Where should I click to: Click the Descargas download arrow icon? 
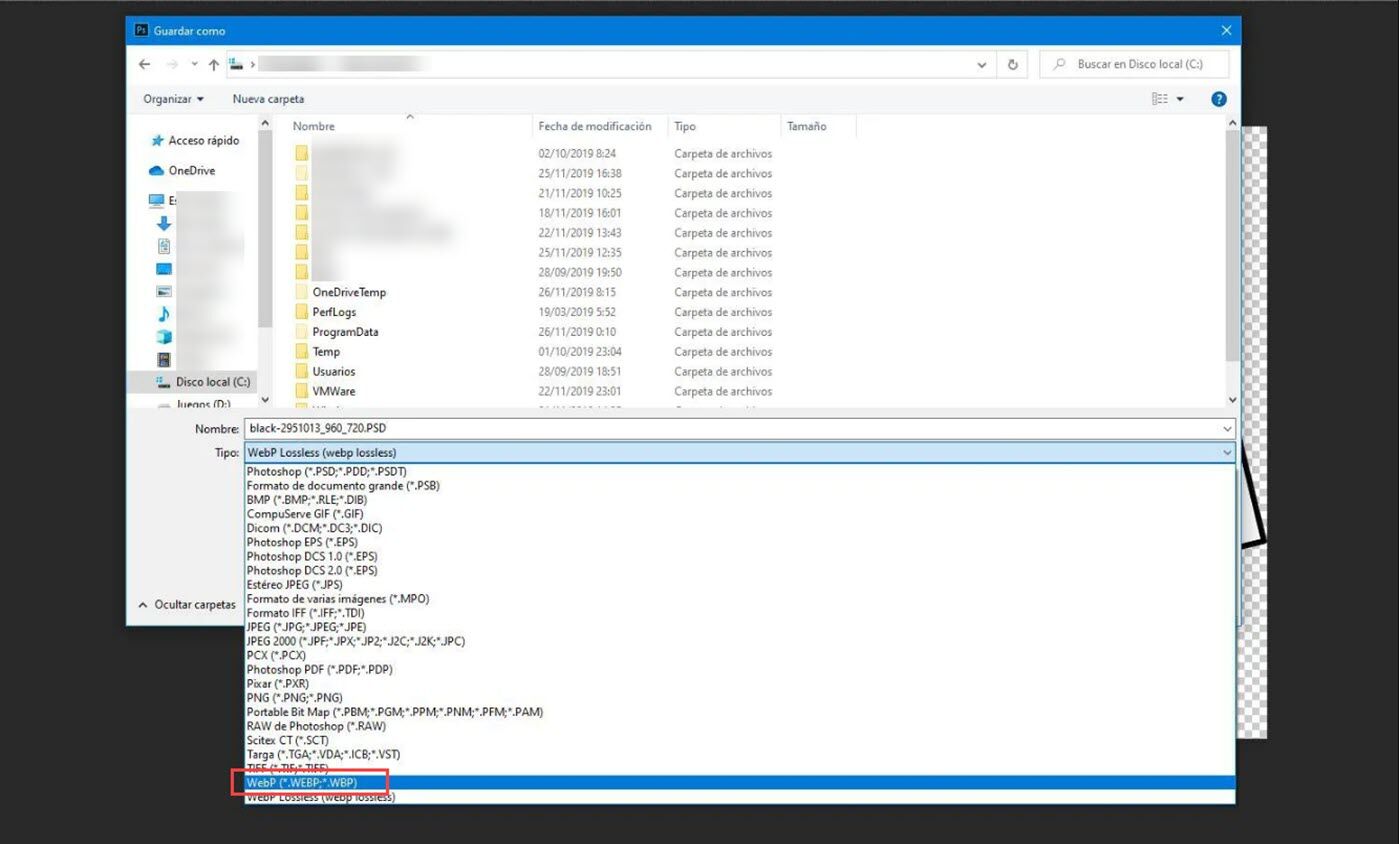pos(163,222)
